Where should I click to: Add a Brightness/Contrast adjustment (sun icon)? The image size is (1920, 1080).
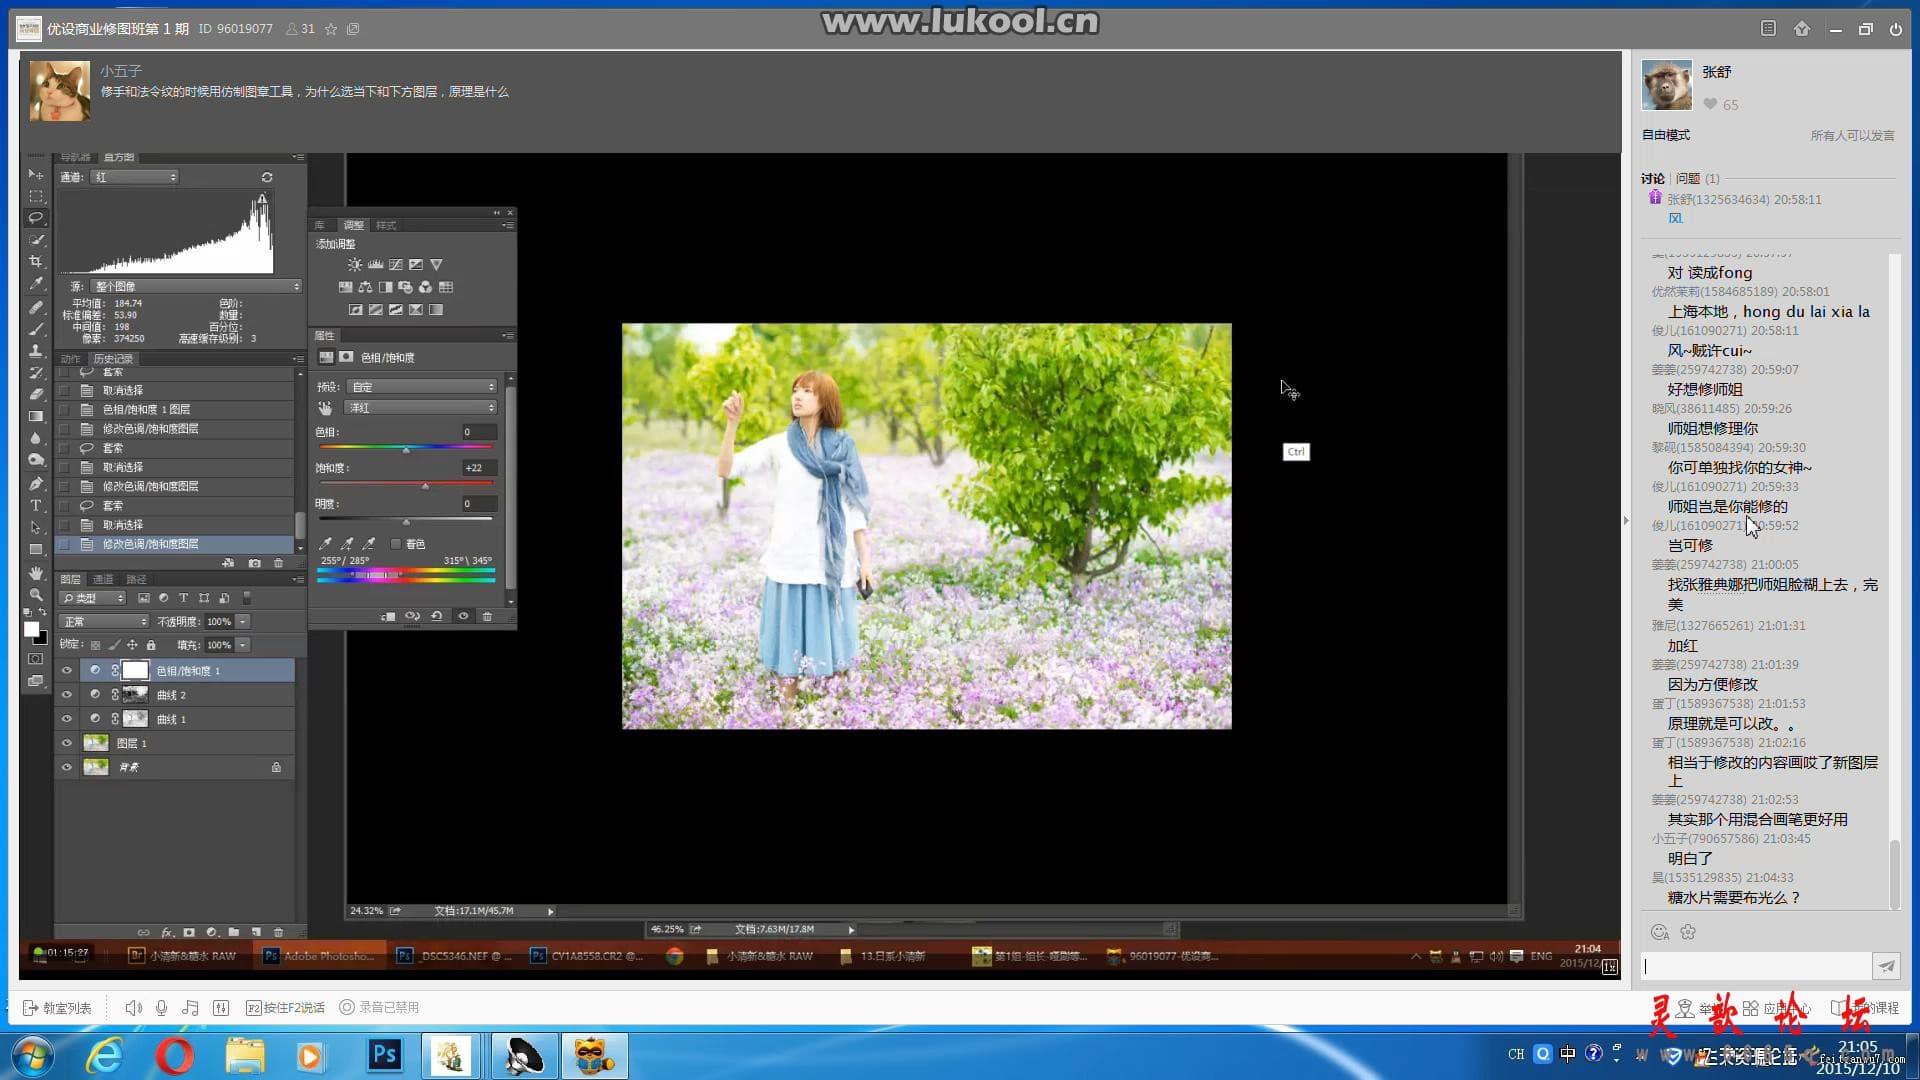pyautogui.click(x=355, y=265)
